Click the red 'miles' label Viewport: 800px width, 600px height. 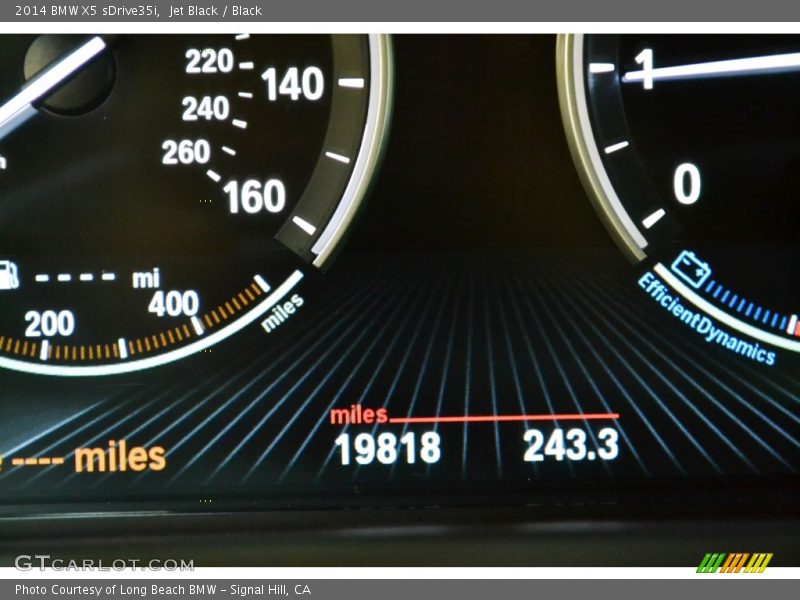pos(359,415)
